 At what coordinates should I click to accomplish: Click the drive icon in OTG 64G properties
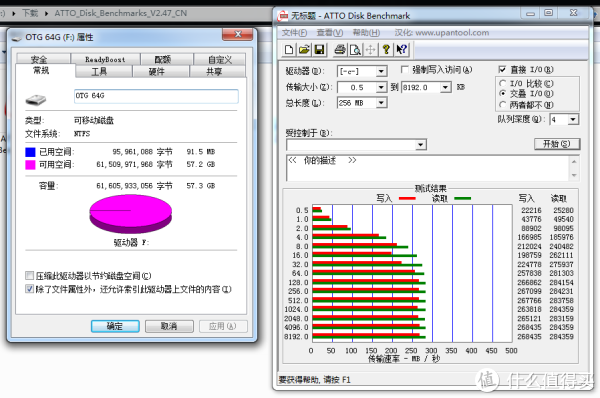click(x=36, y=100)
